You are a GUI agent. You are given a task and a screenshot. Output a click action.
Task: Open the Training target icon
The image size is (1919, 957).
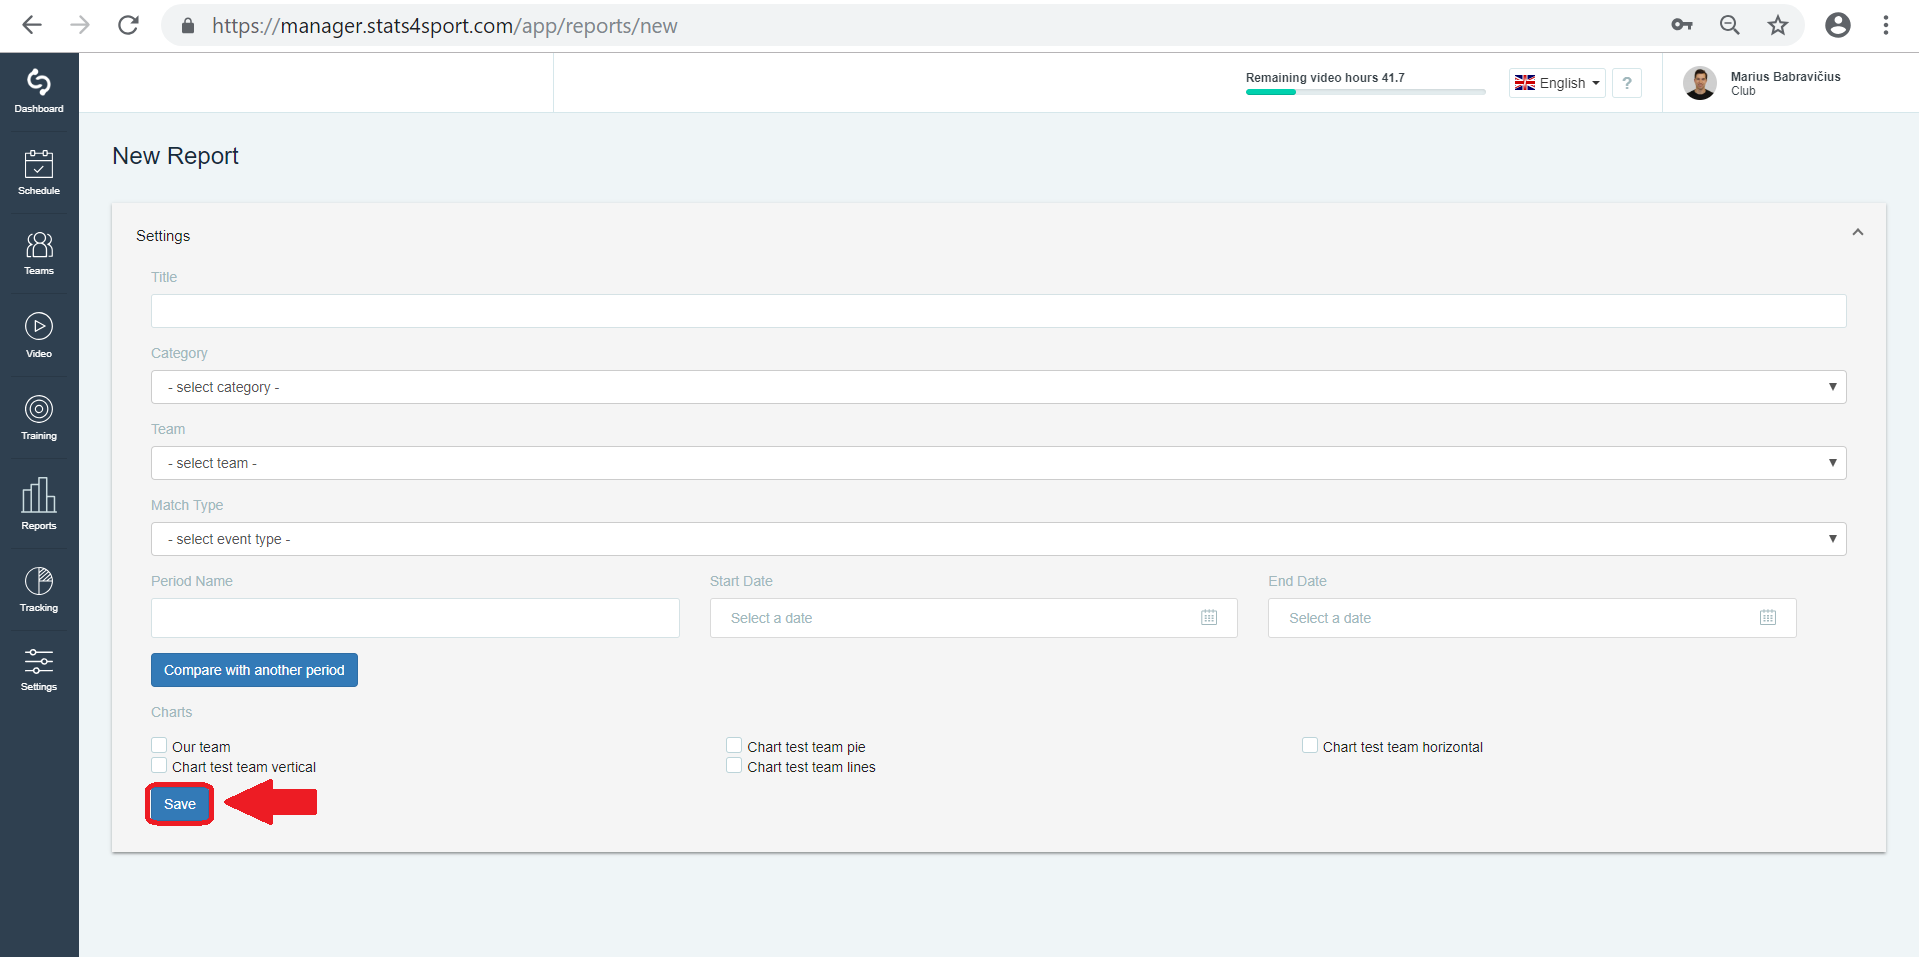point(39,409)
